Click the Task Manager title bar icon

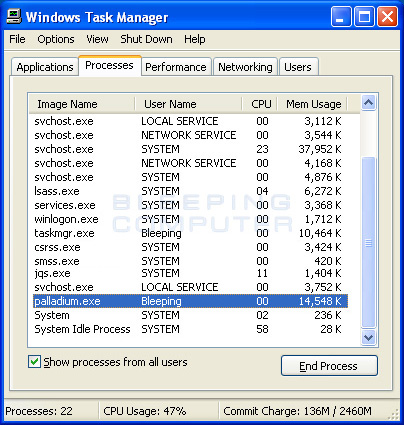[x=14, y=16]
